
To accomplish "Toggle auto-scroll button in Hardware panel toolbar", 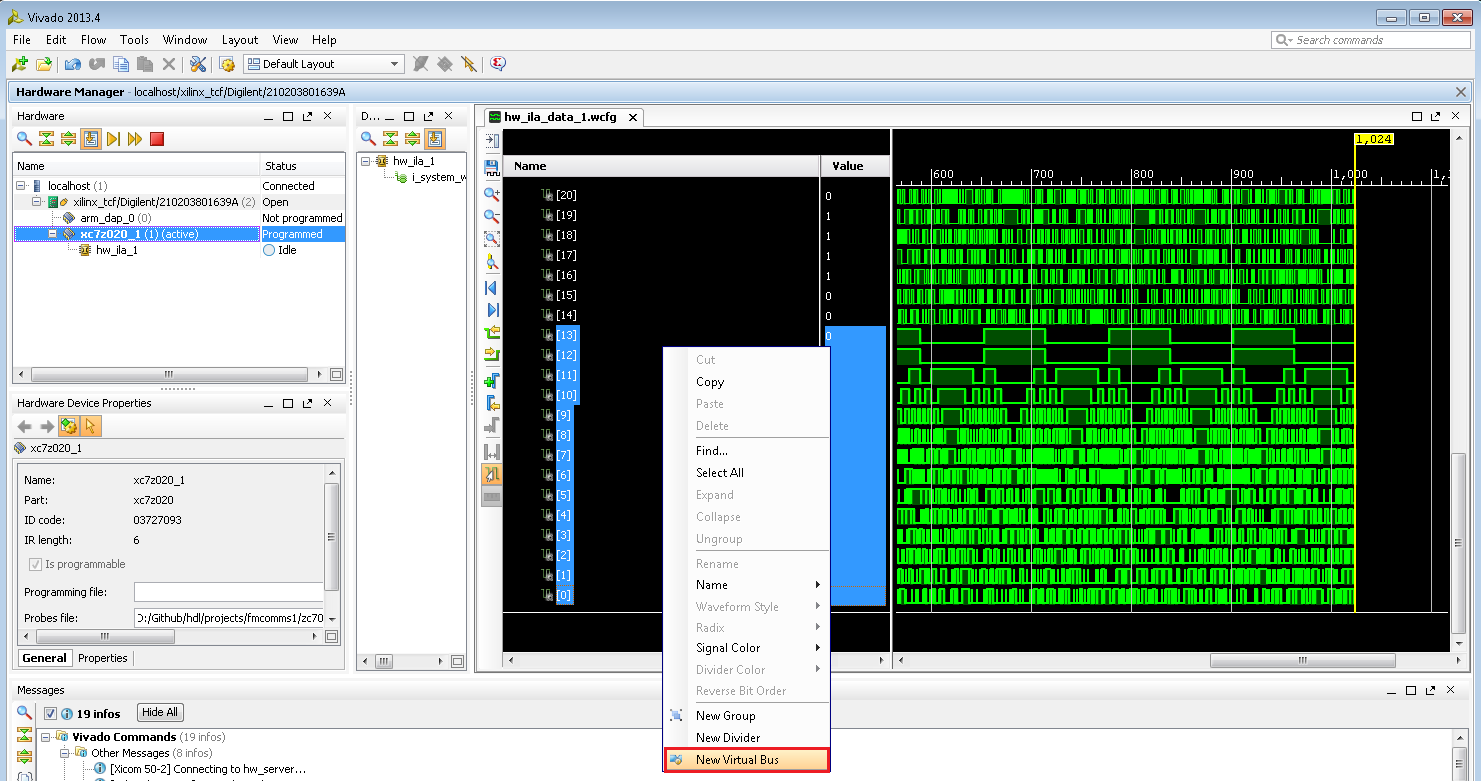I will click(91, 139).
